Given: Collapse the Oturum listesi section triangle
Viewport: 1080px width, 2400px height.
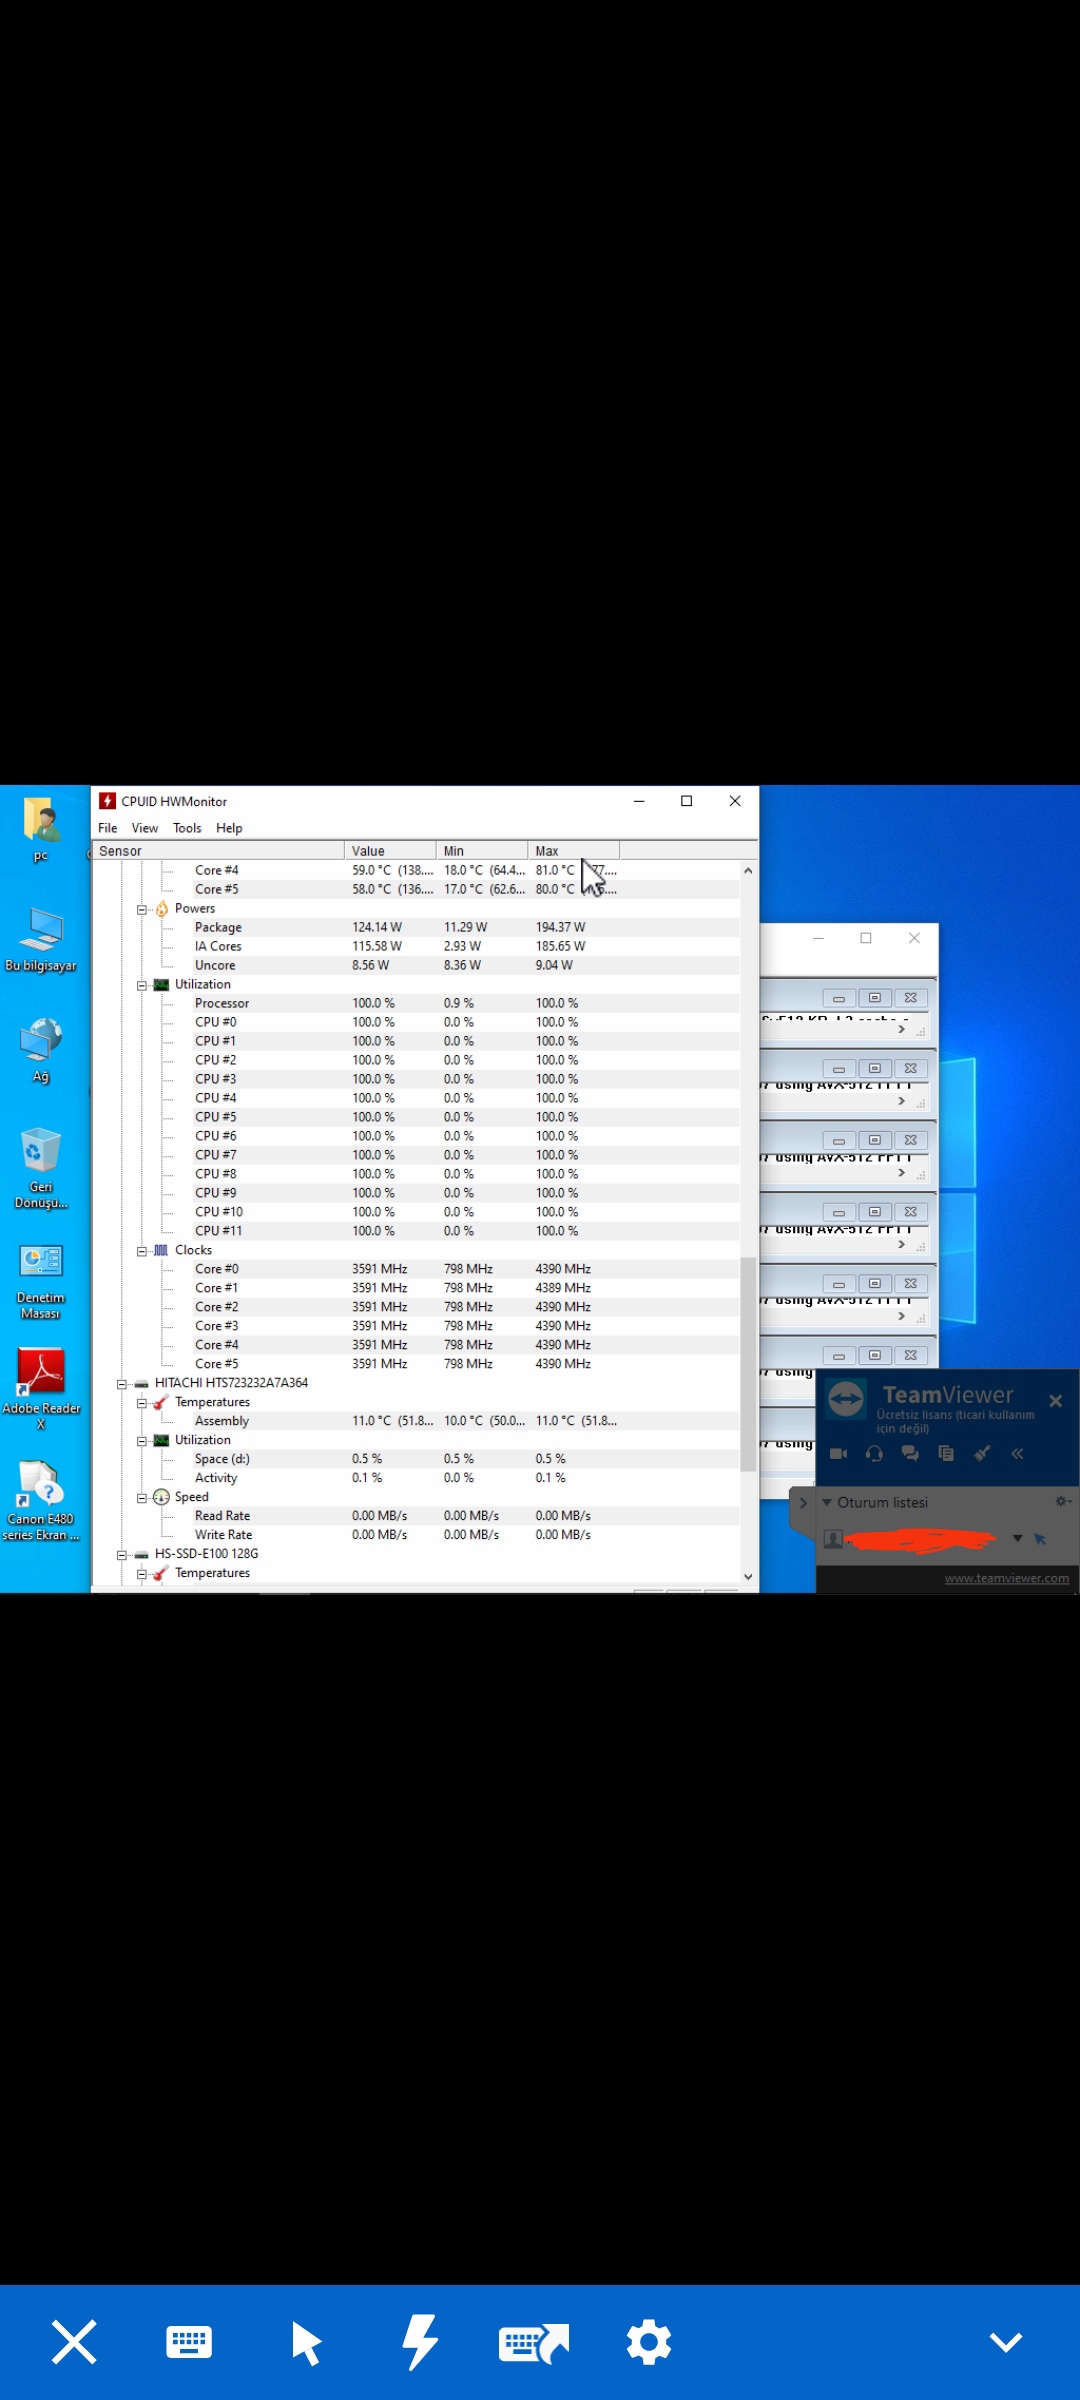Looking at the screenshot, I should click(x=827, y=1502).
